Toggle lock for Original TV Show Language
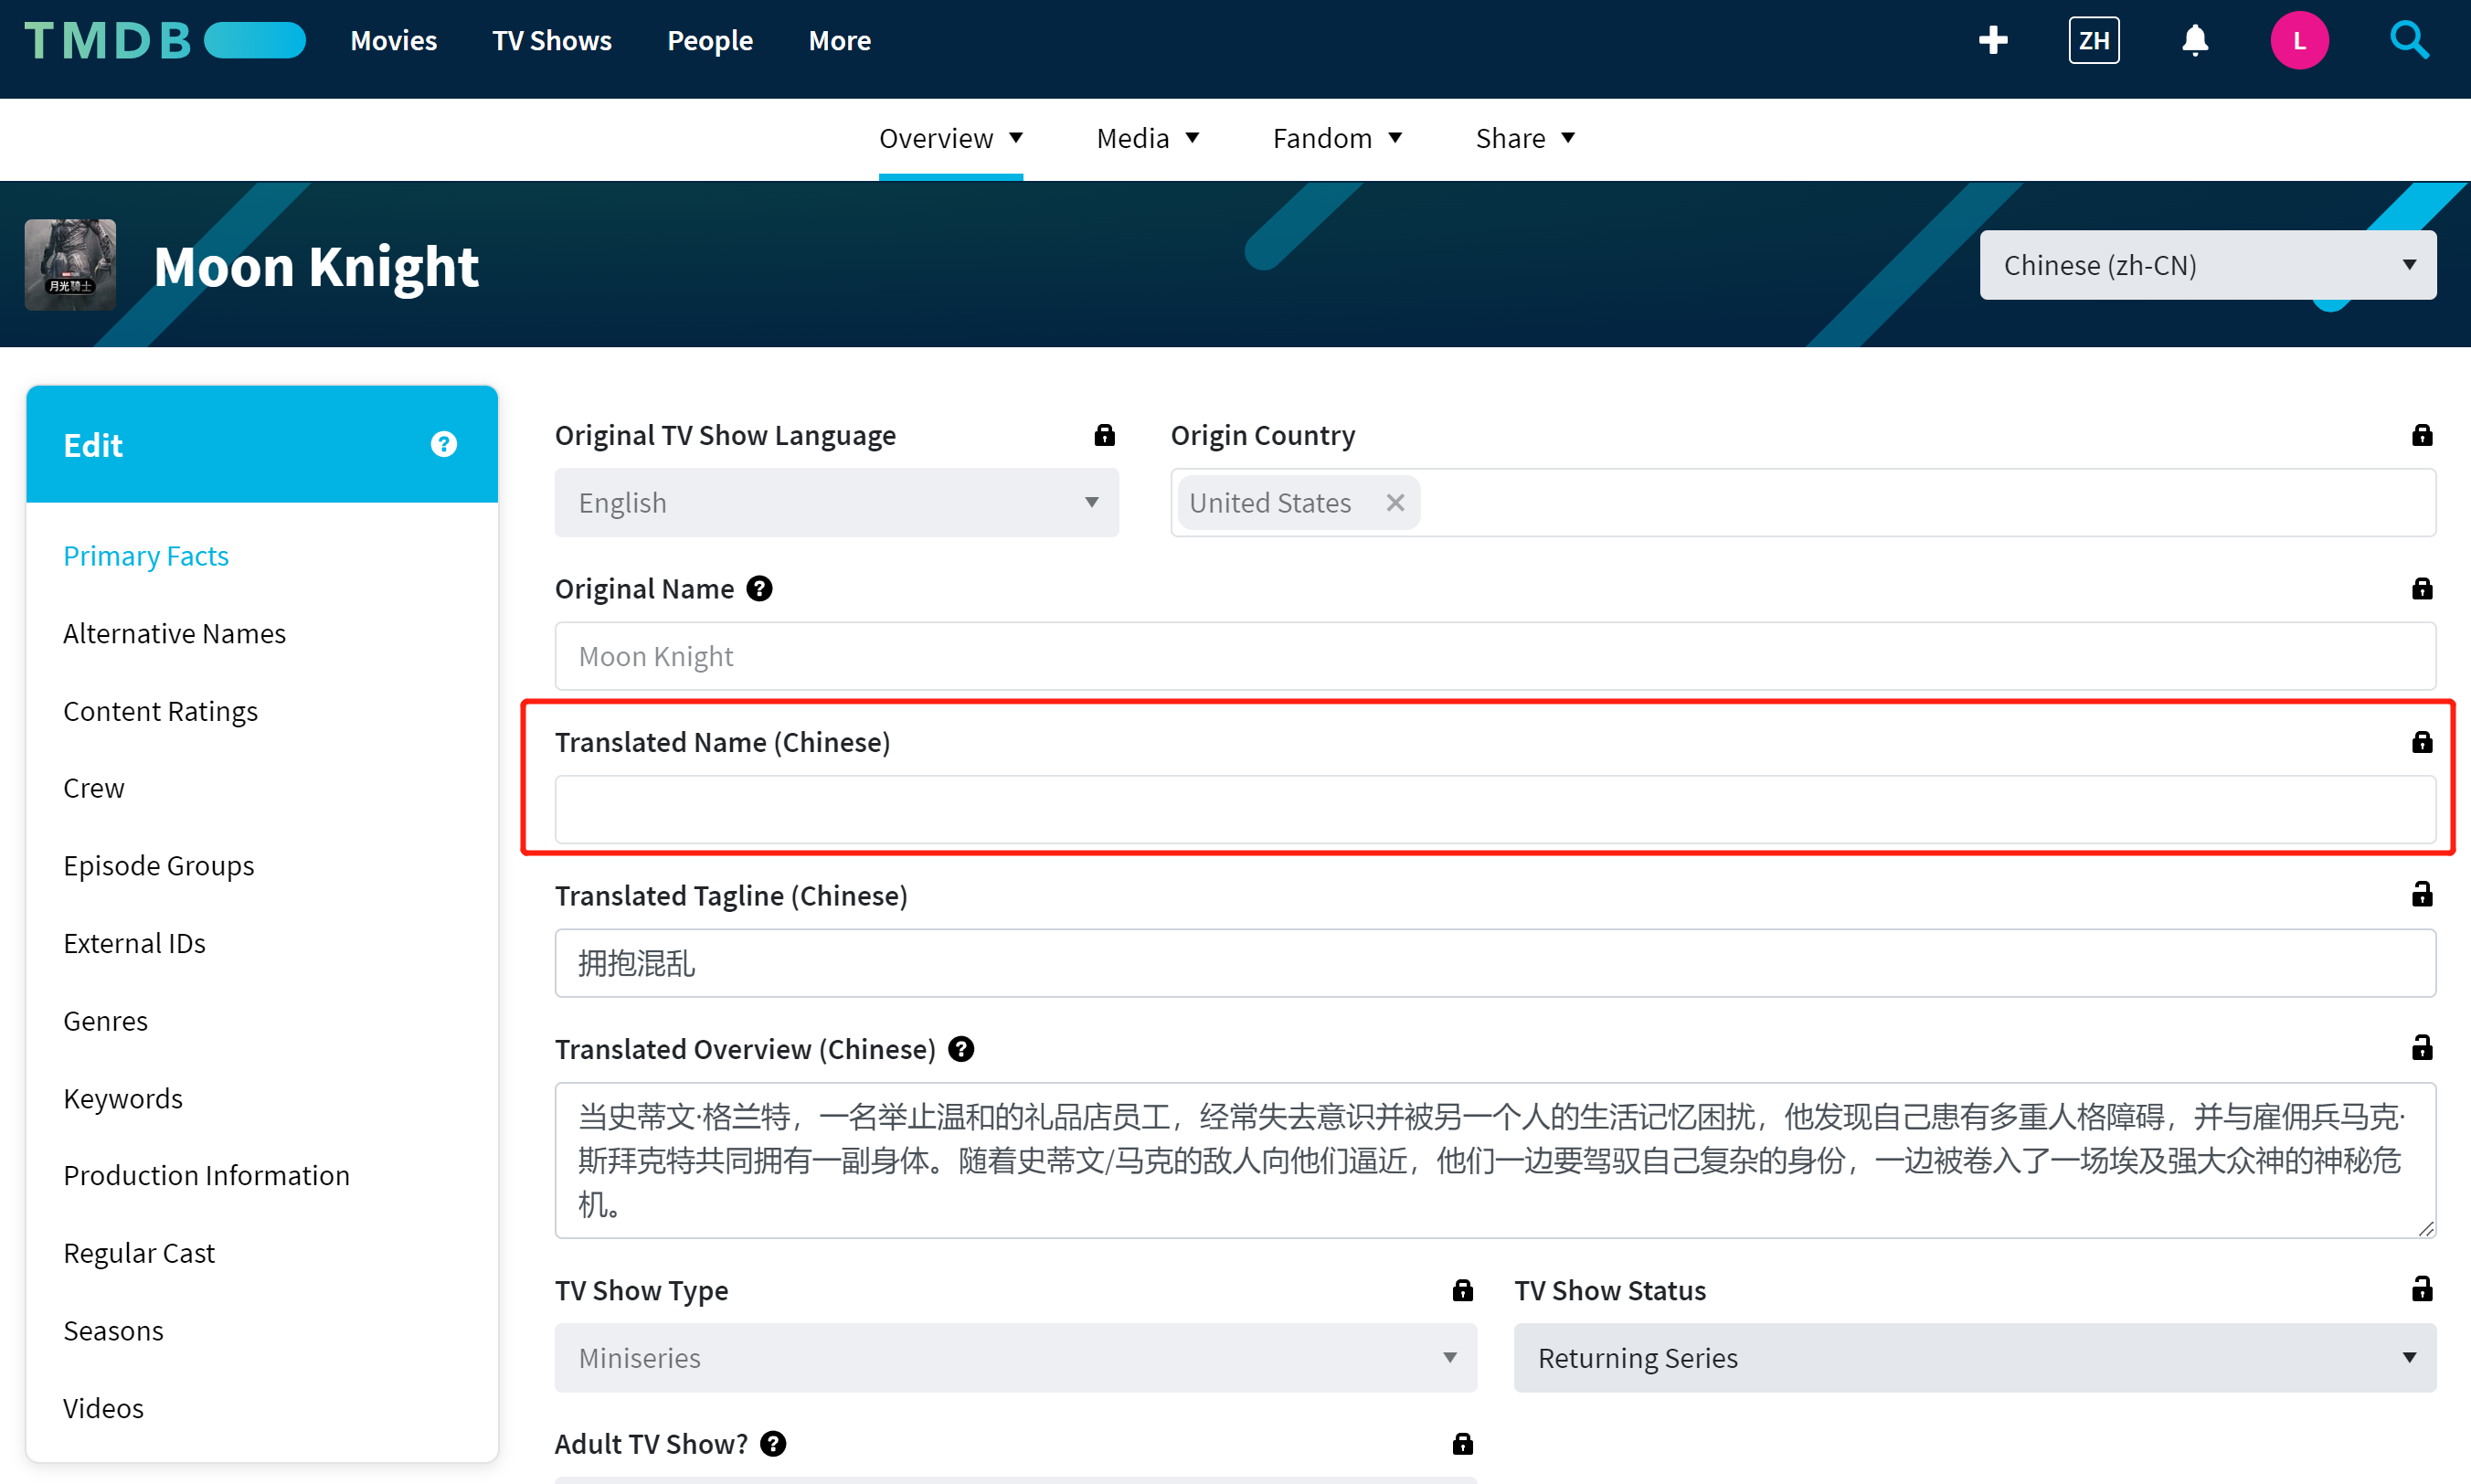This screenshot has width=2471, height=1484. 1104,435
